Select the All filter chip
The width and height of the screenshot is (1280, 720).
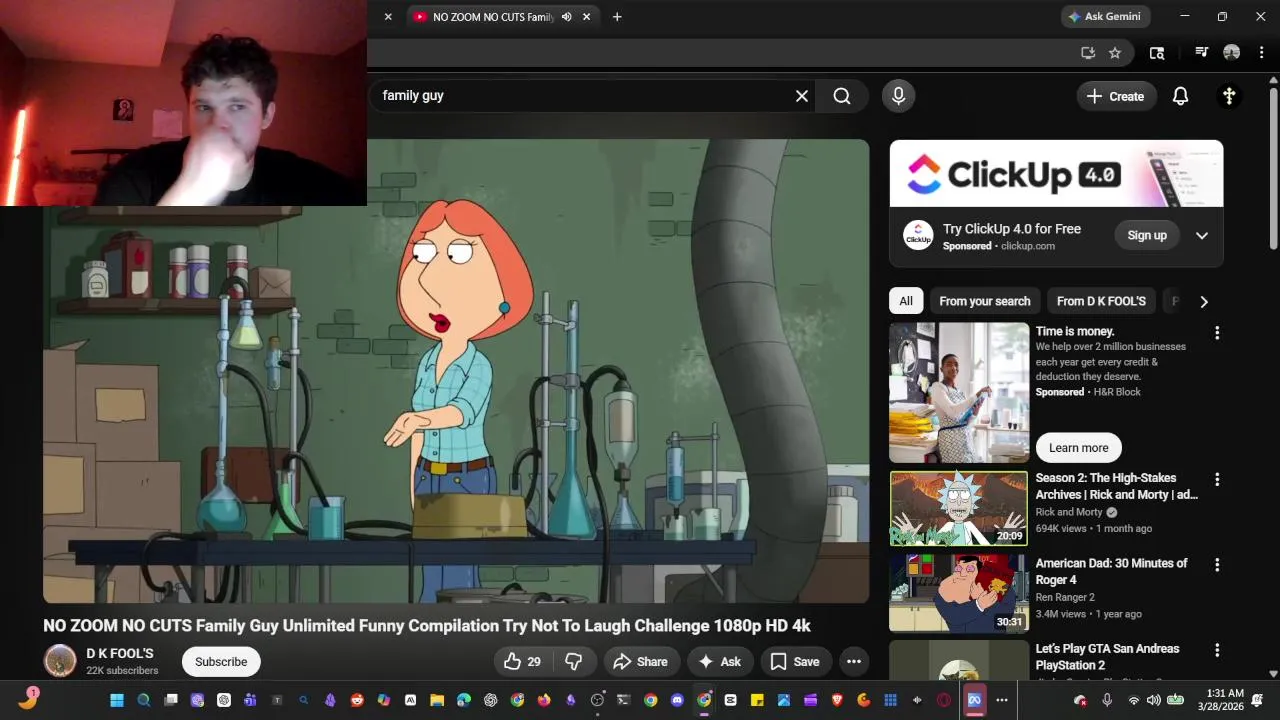click(x=906, y=301)
